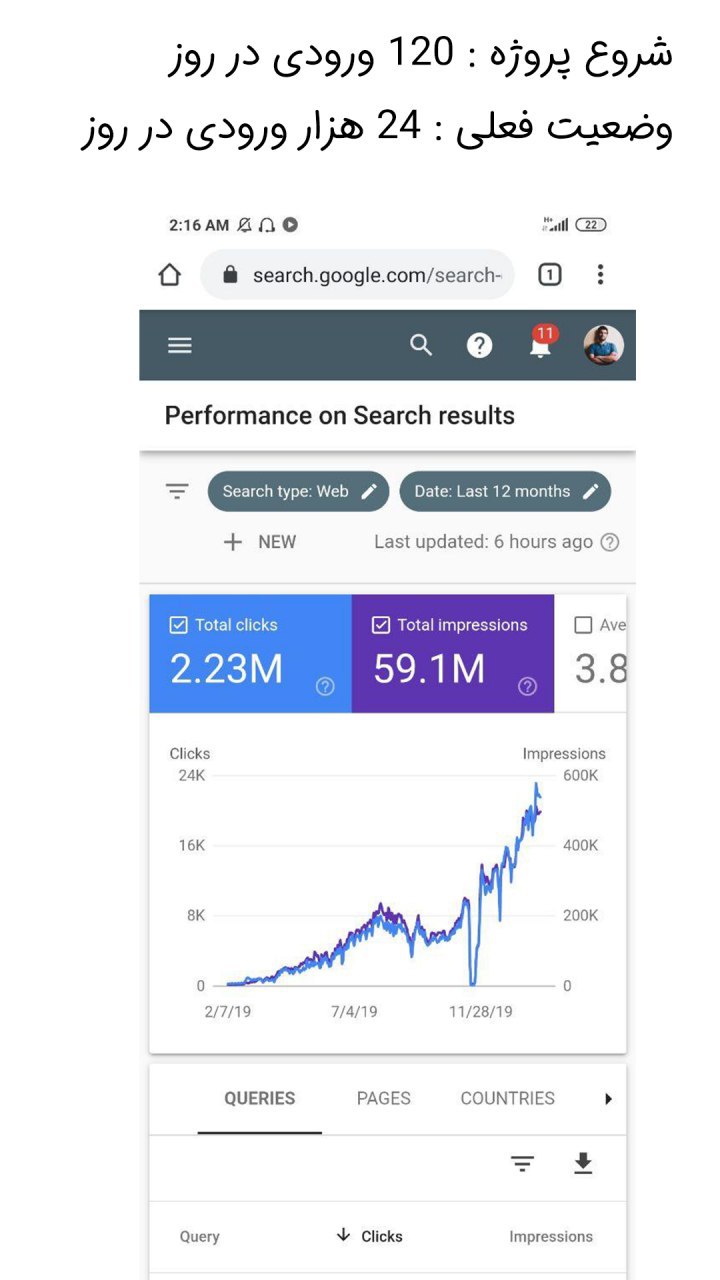Edit the Date: Last 12 months filter
Viewport: 720px width, 1280px height.
click(505, 491)
